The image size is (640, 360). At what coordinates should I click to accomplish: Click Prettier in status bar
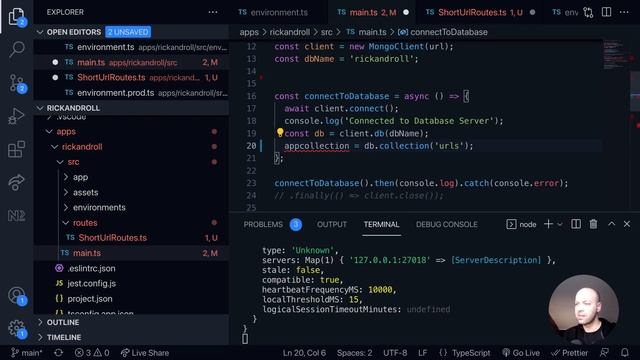pos(570,353)
